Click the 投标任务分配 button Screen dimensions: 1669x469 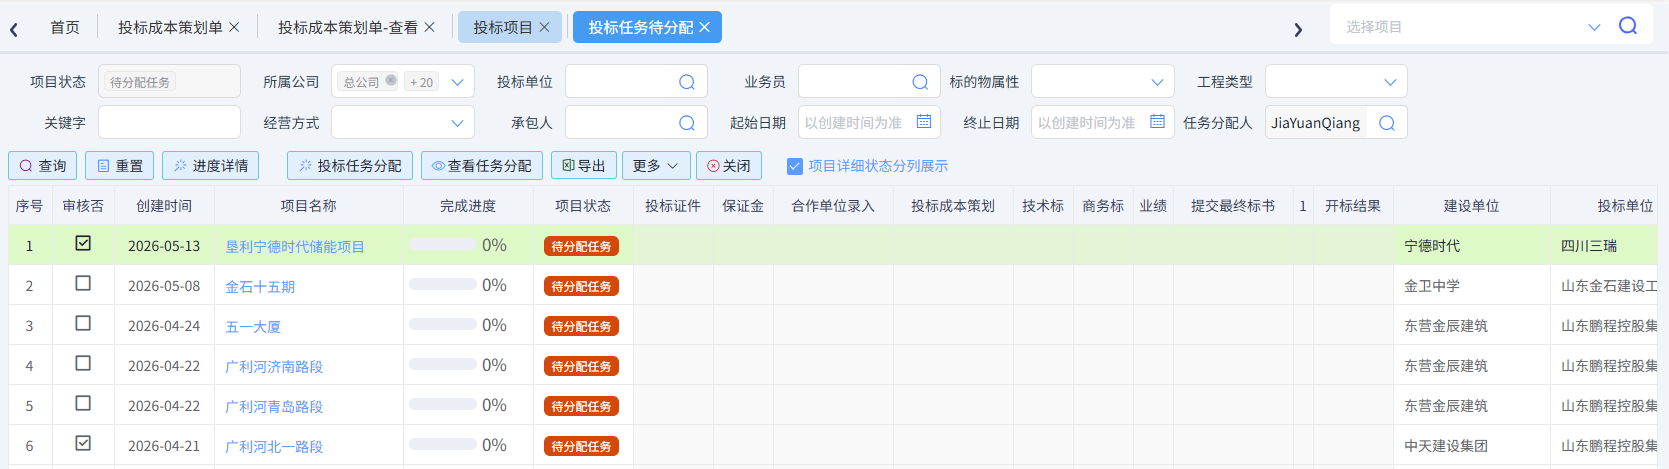(350, 165)
